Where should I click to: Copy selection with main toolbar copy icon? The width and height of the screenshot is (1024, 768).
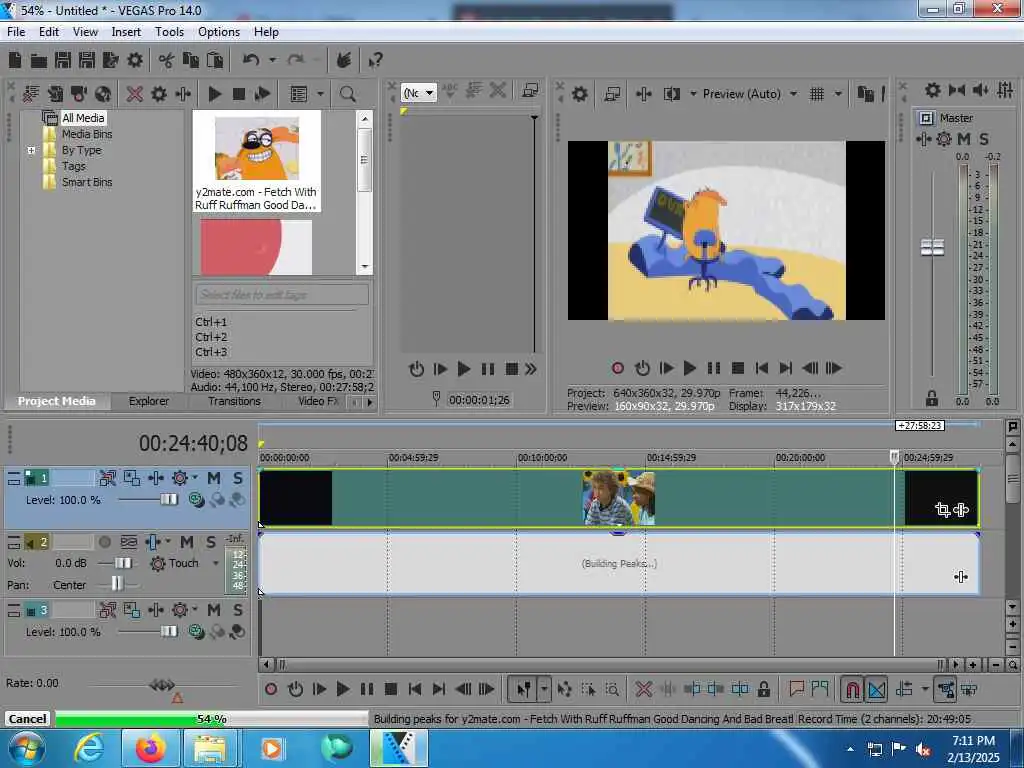[191, 60]
